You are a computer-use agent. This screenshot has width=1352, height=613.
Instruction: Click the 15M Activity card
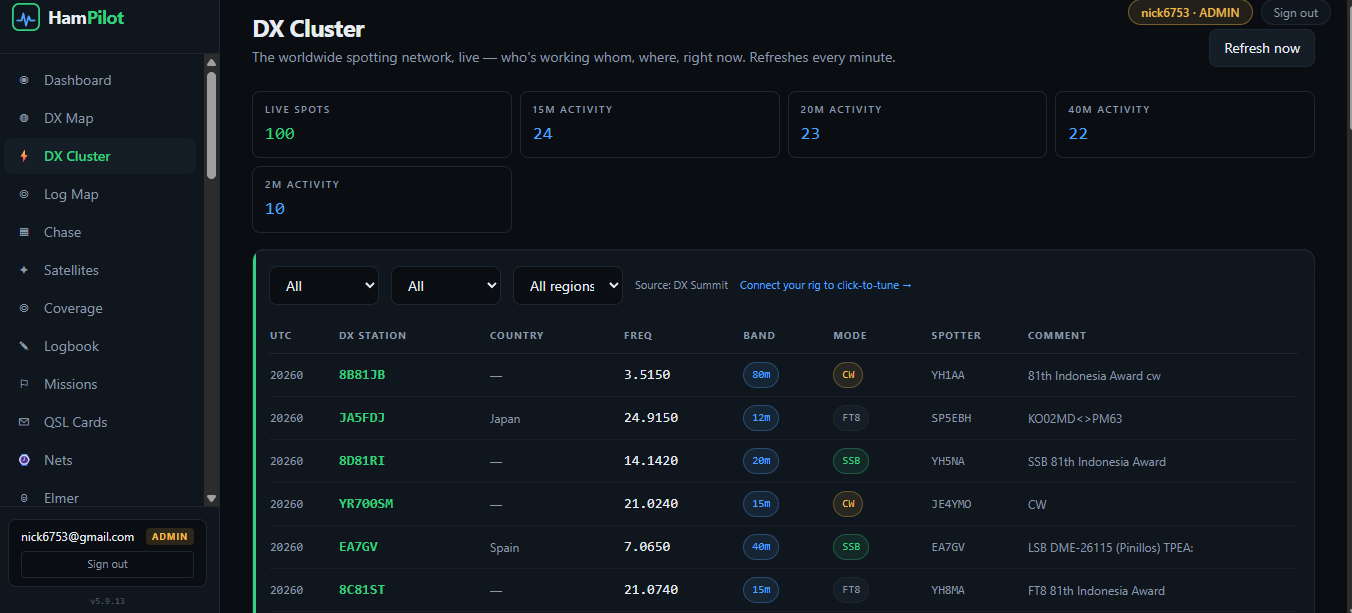(650, 125)
